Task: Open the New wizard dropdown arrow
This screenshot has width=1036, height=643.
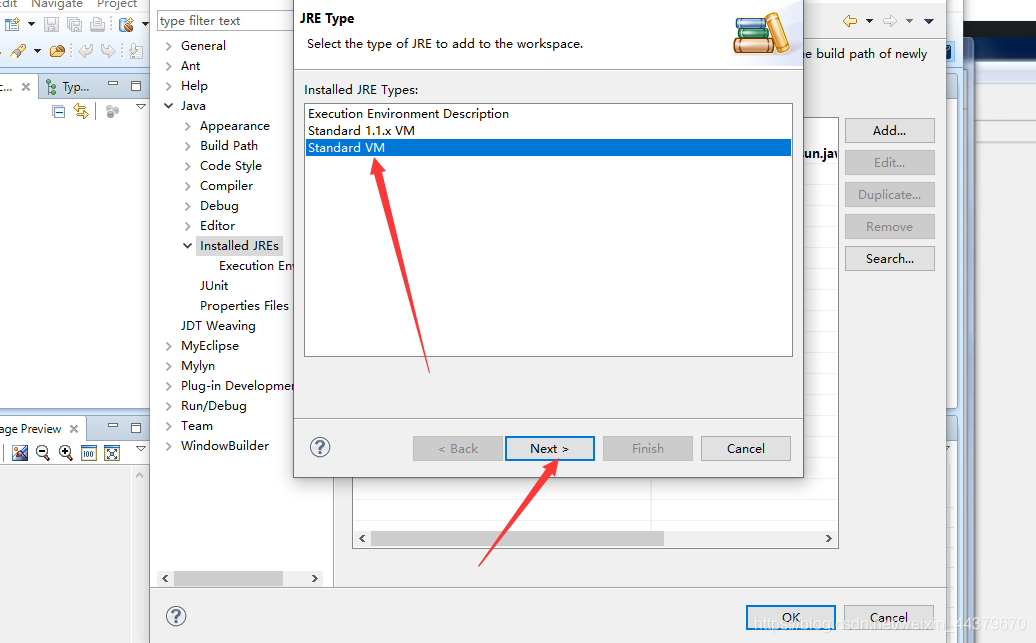Action: click(31, 24)
